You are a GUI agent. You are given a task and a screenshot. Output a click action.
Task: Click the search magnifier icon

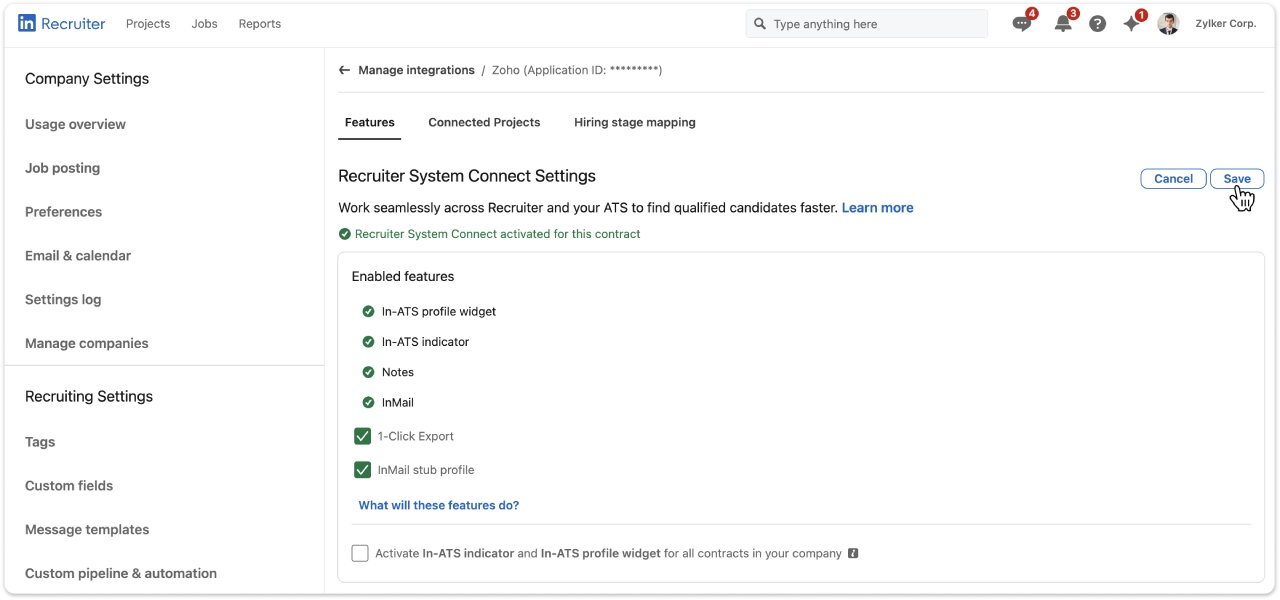(760, 23)
